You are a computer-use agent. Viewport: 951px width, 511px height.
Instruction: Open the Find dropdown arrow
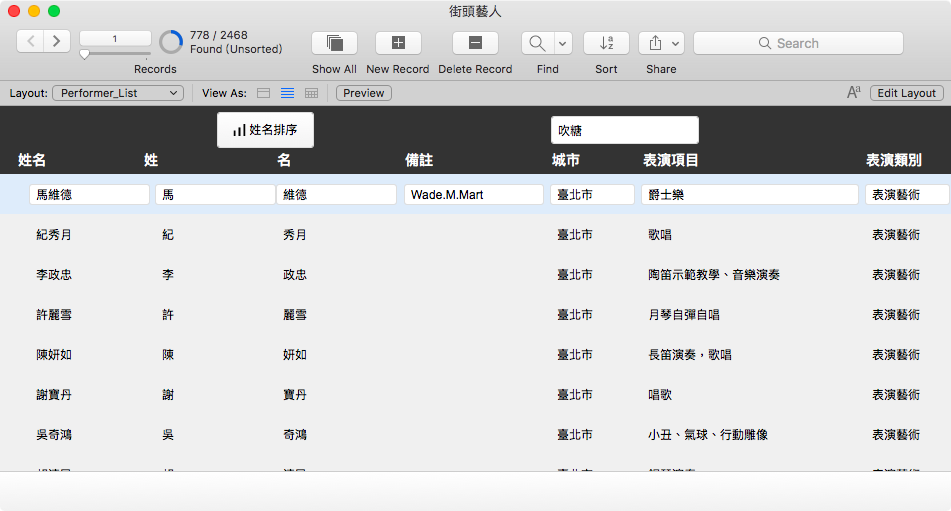(x=563, y=43)
